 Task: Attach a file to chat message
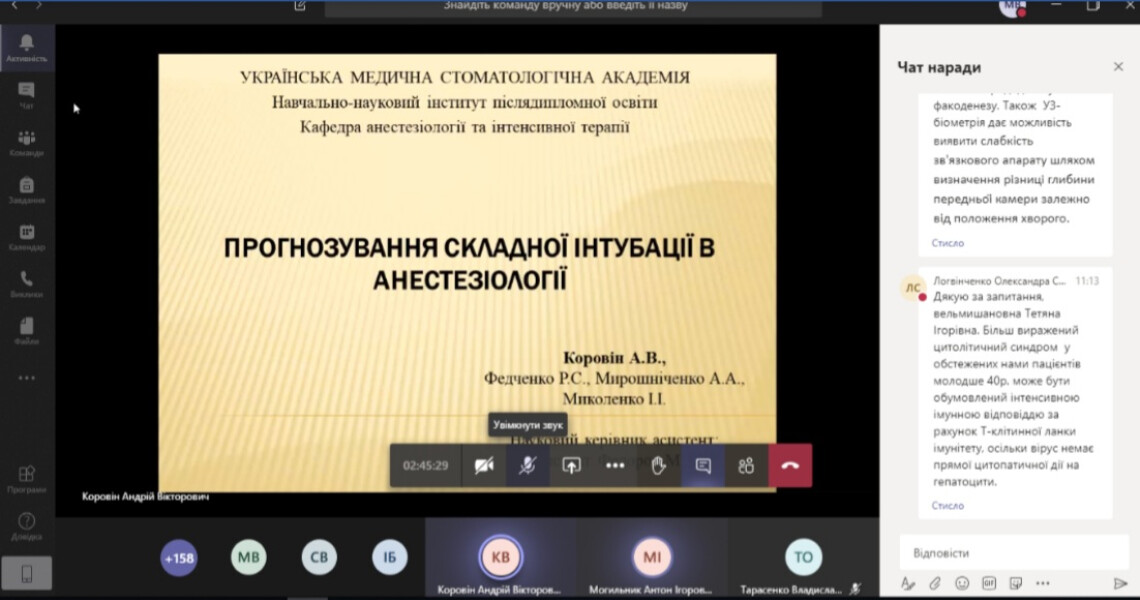click(x=935, y=583)
